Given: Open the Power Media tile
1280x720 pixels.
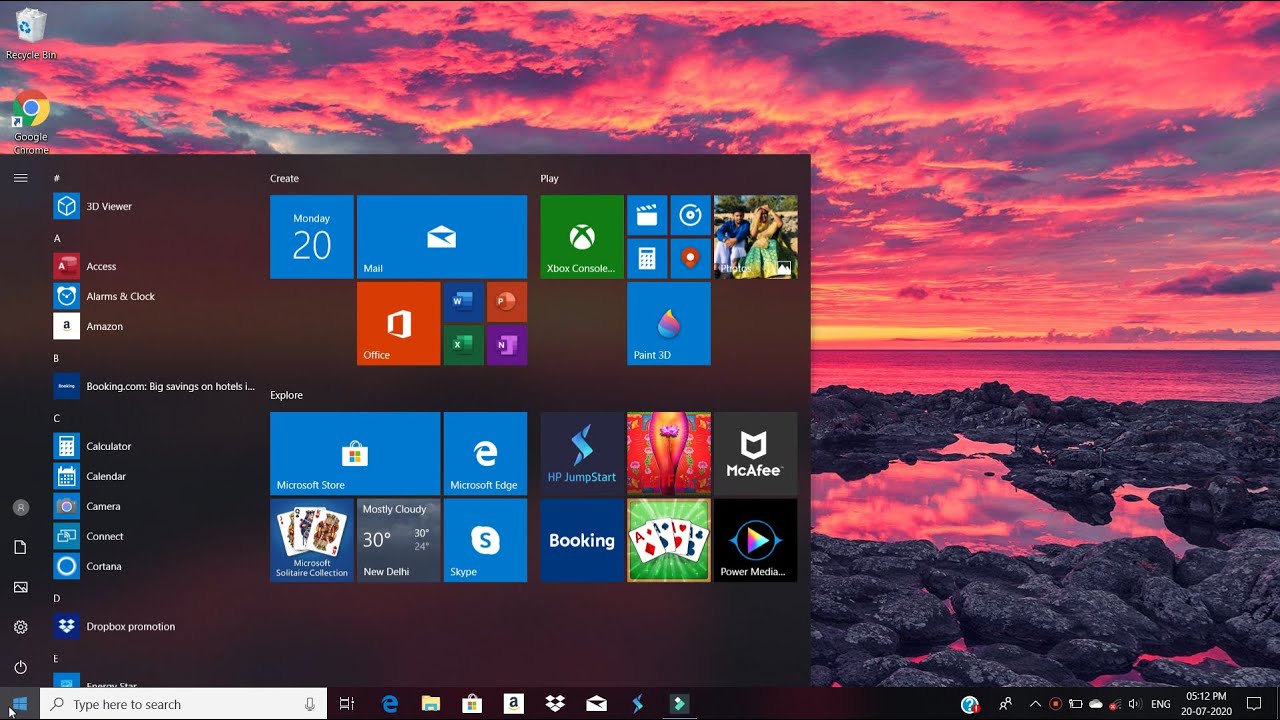Looking at the screenshot, I should click(756, 540).
